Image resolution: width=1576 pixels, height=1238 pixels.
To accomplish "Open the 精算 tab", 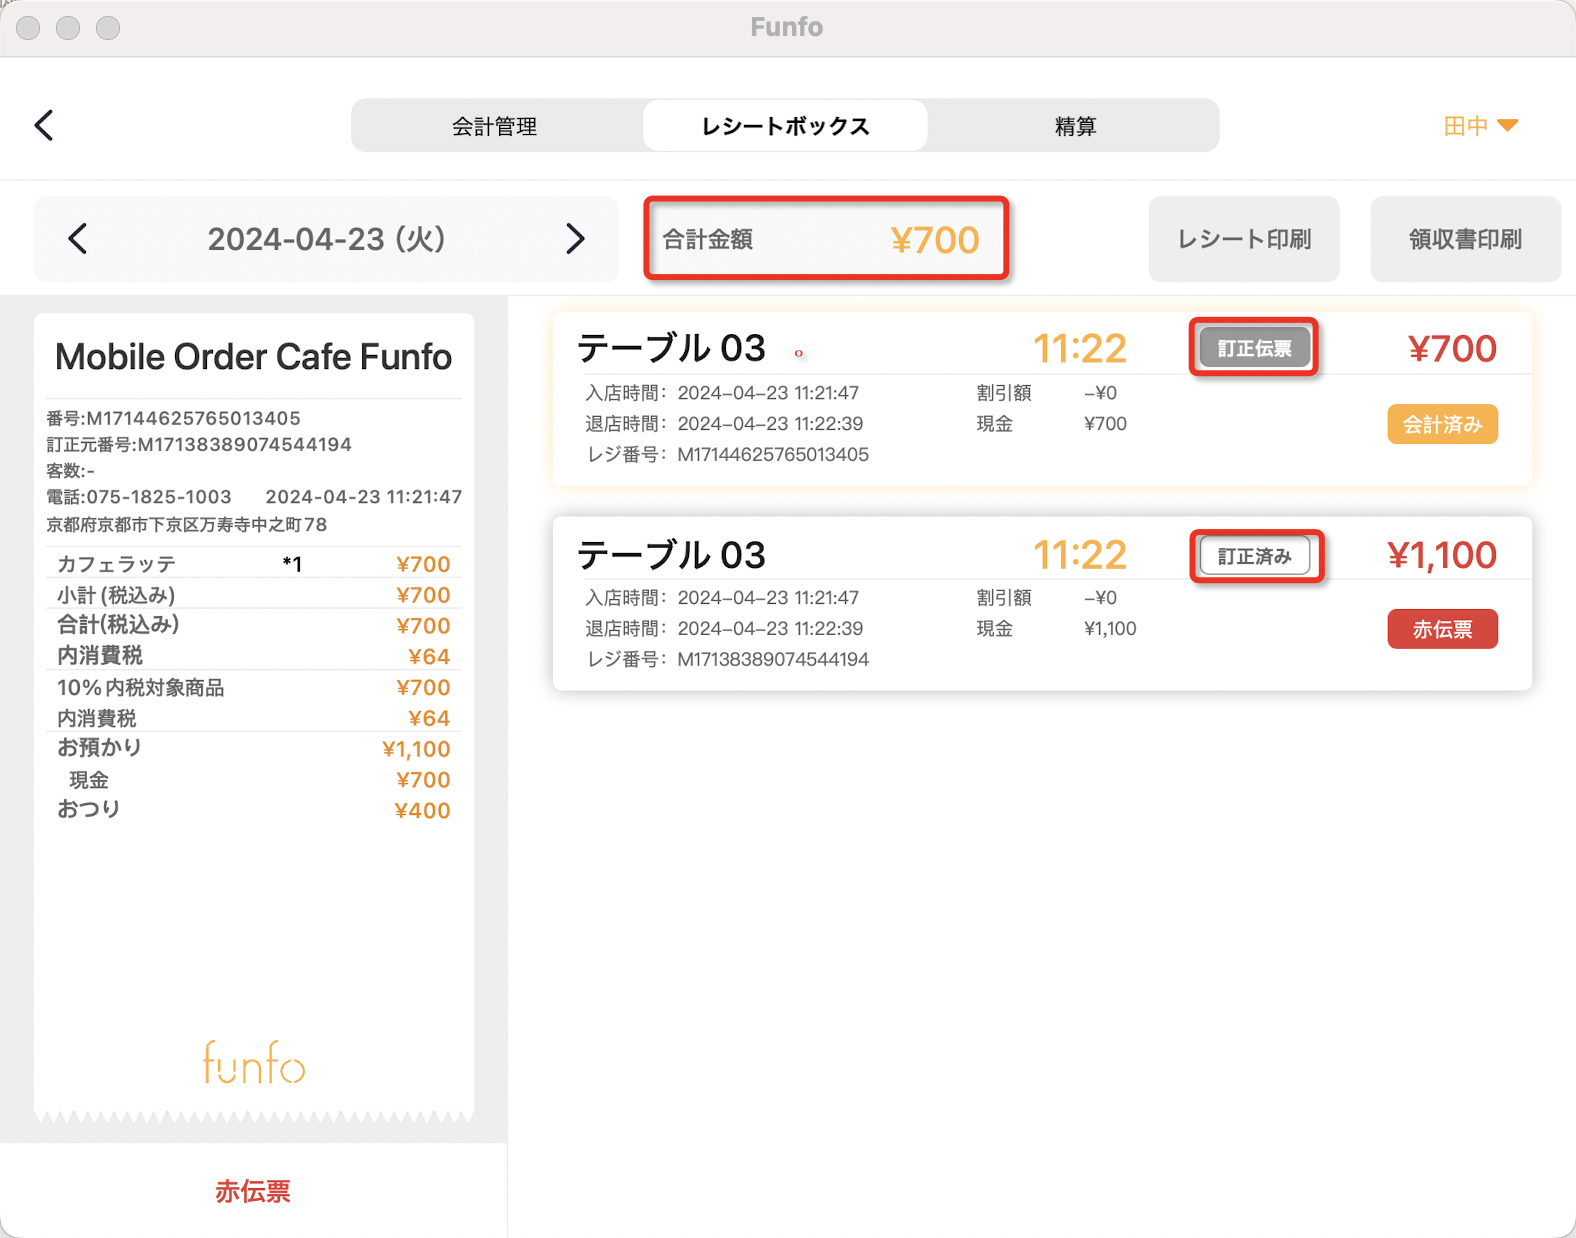I will point(1075,126).
